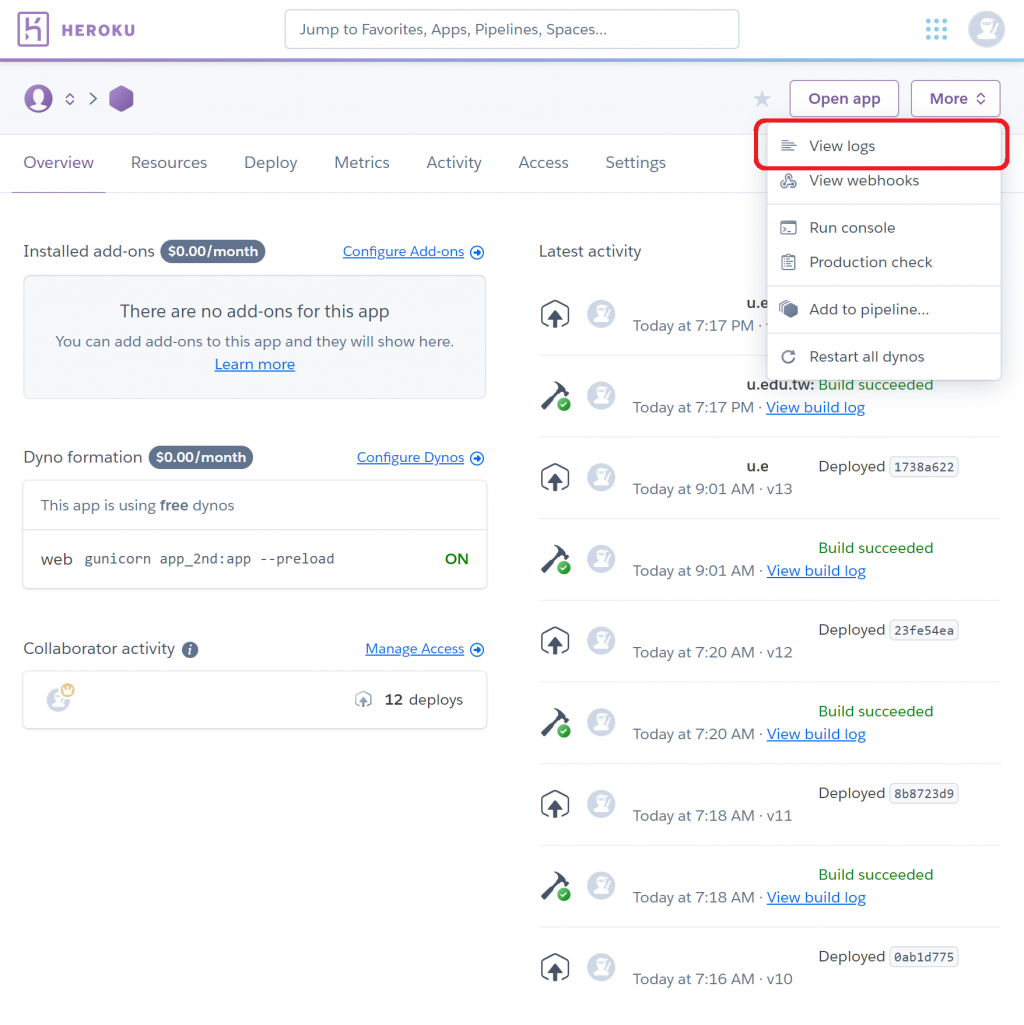Open View build log for 7:18 AM
The width and height of the screenshot is (1024, 1025).
(816, 898)
